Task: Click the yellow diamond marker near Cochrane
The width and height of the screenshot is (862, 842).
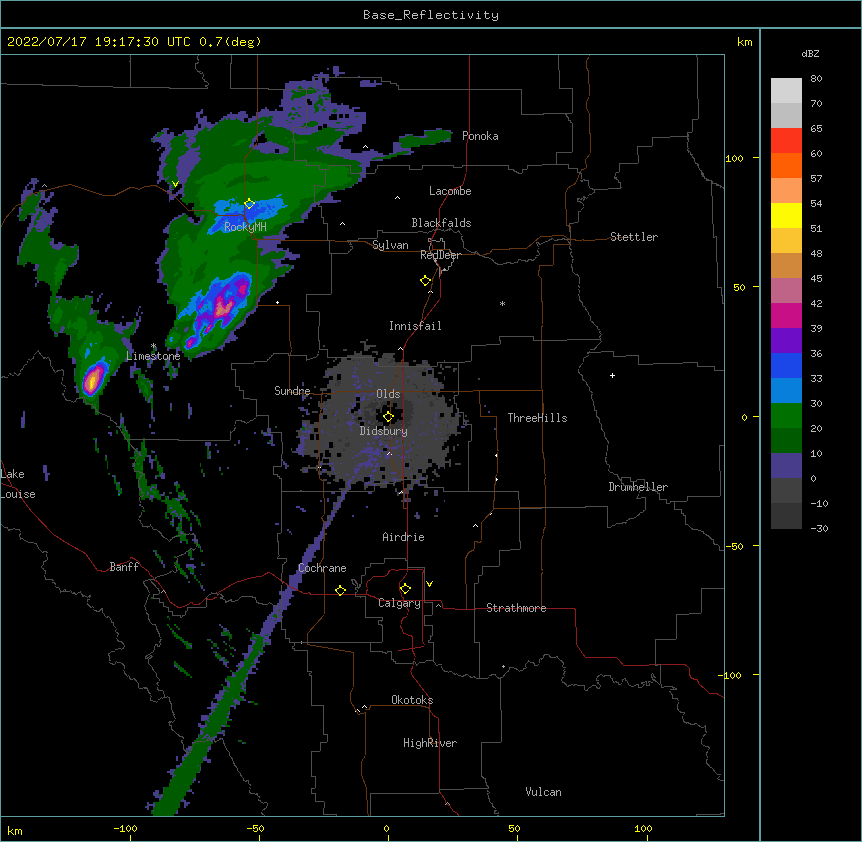Action: tap(340, 590)
